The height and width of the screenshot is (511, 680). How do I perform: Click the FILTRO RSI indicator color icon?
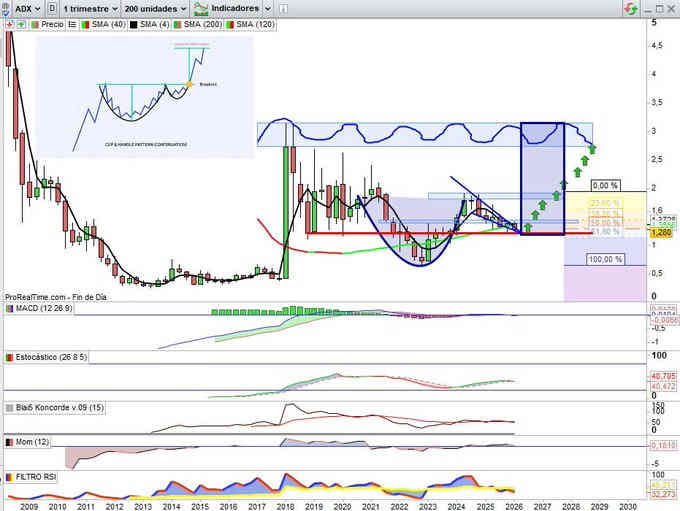[x=10, y=477]
